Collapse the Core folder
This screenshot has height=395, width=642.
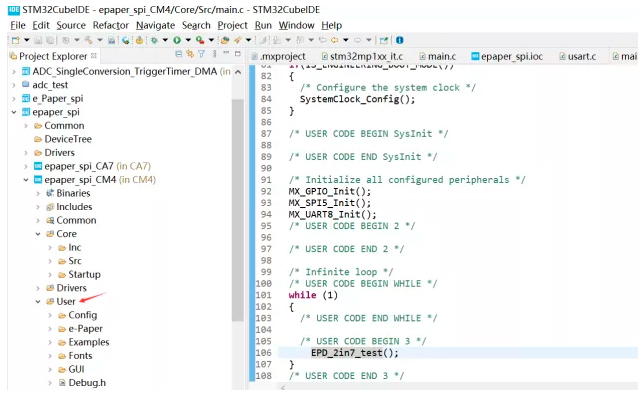click(38, 234)
